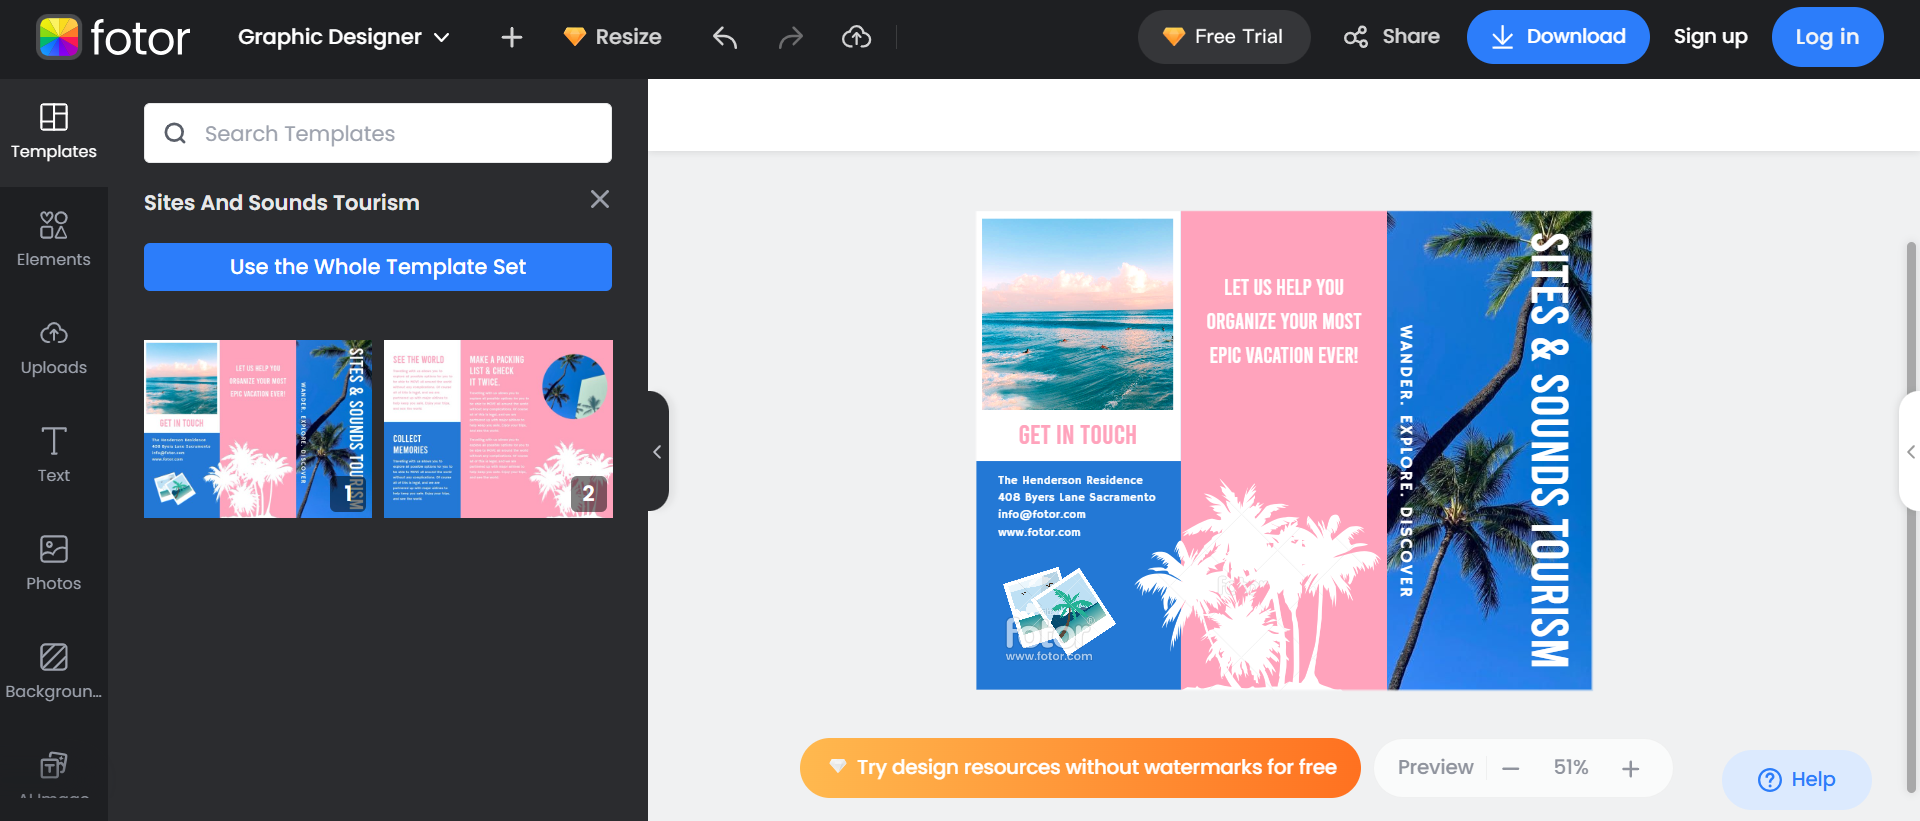Zoom in with the plus icon
This screenshot has width=1920, height=821.
click(x=1631, y=768)
